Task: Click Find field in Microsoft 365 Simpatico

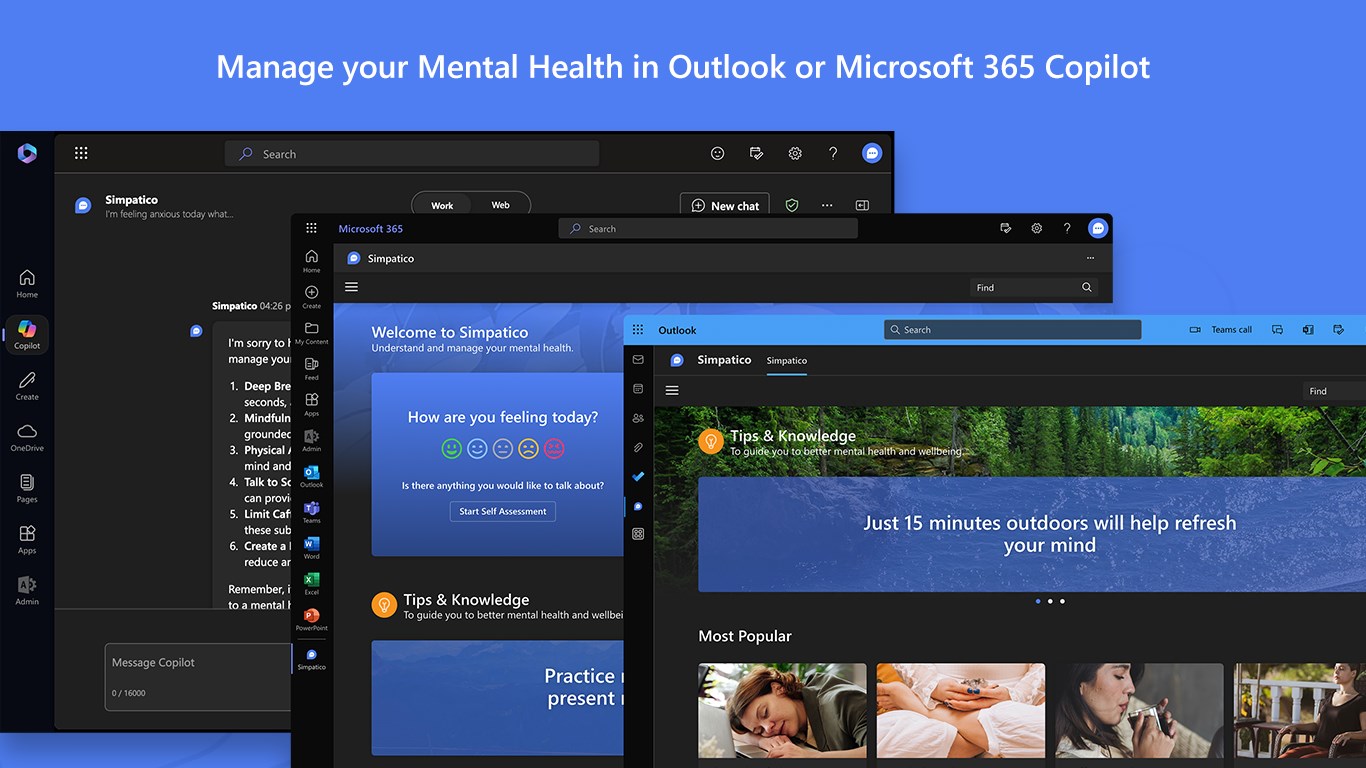Action: coord(1034,287)
